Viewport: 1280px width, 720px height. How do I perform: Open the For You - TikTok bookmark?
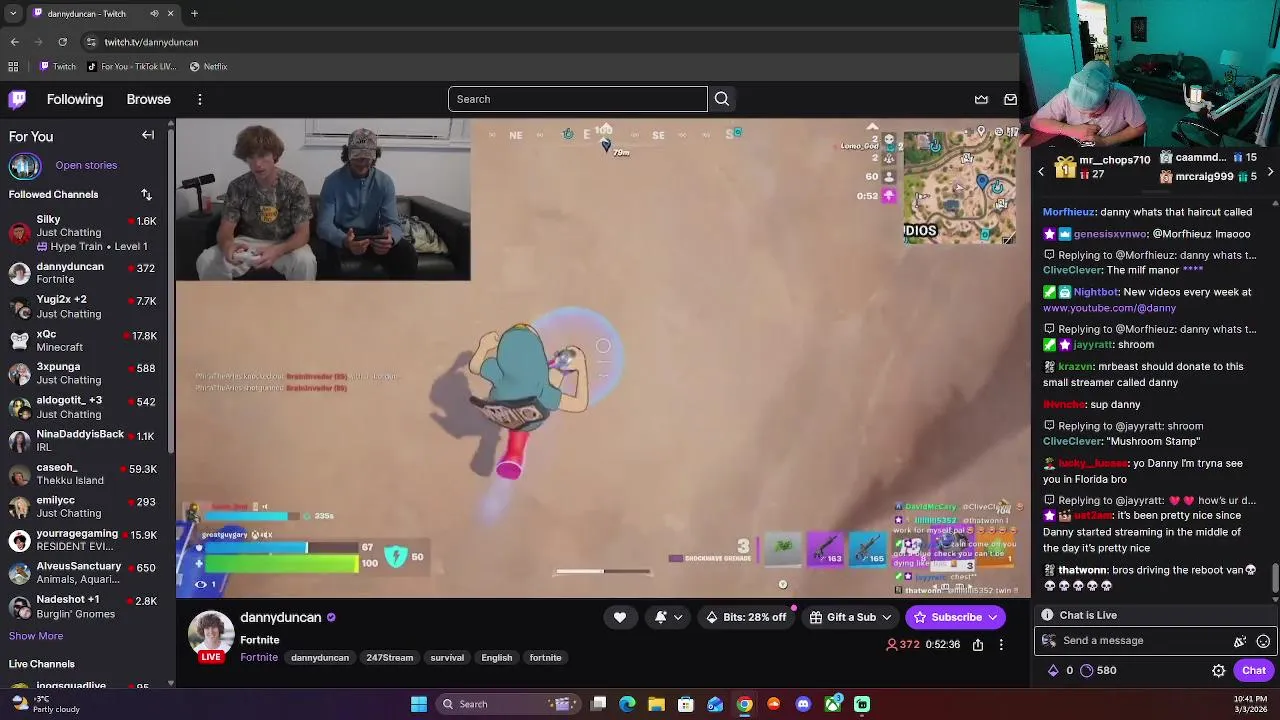(x=131, y=66)
